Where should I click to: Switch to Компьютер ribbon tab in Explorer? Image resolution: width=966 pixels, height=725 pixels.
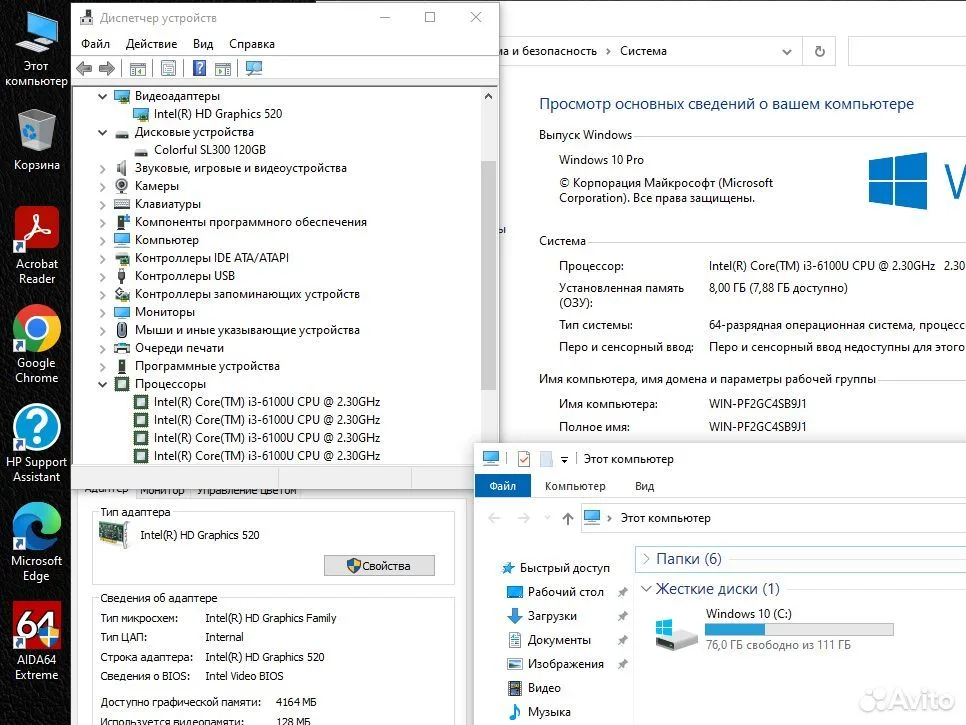tap(575, 486)
